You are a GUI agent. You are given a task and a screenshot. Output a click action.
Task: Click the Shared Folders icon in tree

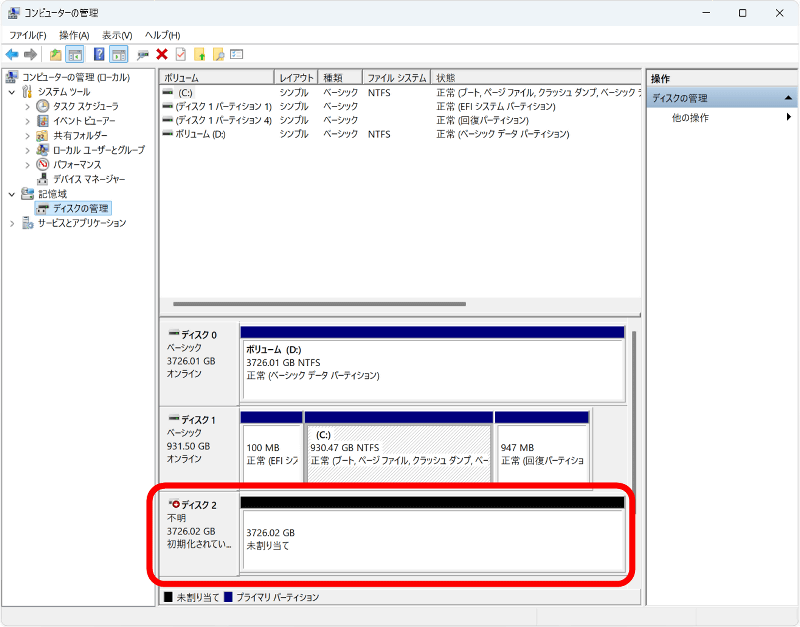coord(43,136)
